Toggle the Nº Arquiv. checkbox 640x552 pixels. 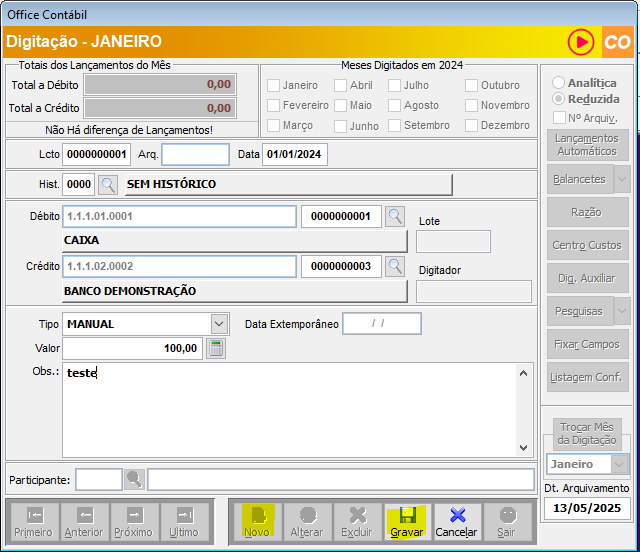tap(559, 118)
